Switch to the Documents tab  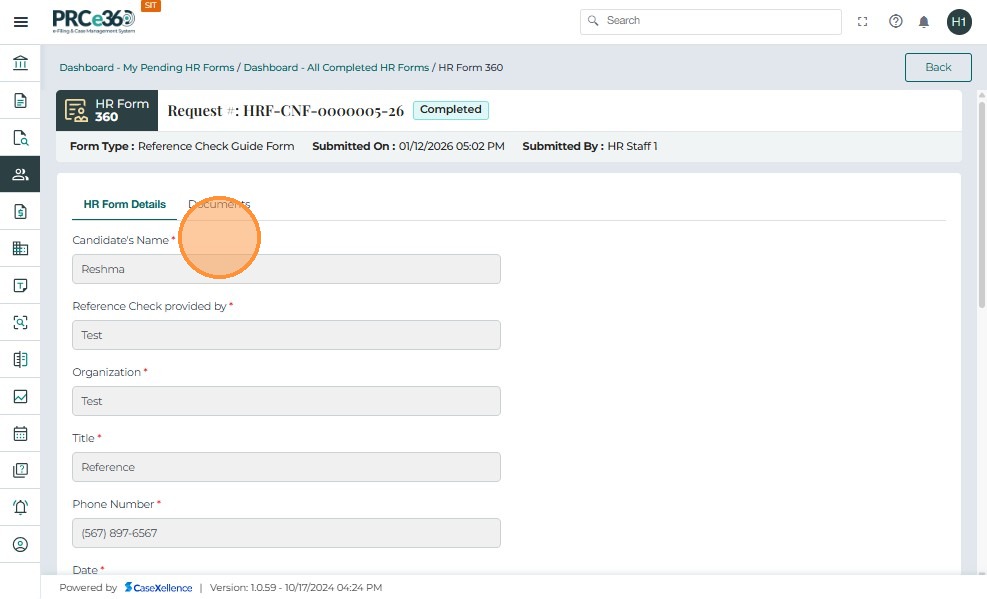pos(219,204)
